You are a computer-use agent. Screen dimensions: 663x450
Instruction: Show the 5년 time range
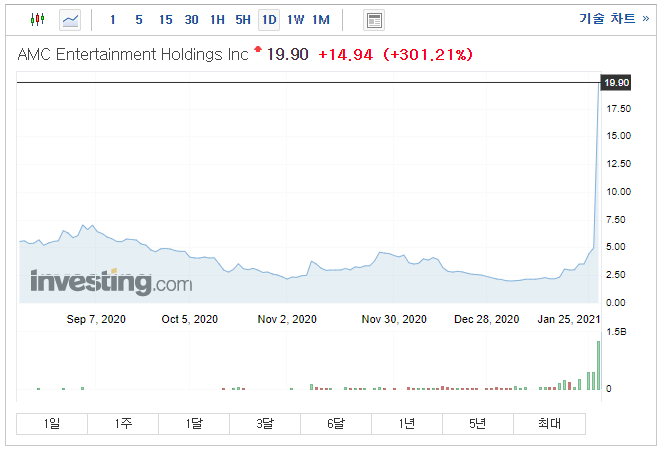478,423
